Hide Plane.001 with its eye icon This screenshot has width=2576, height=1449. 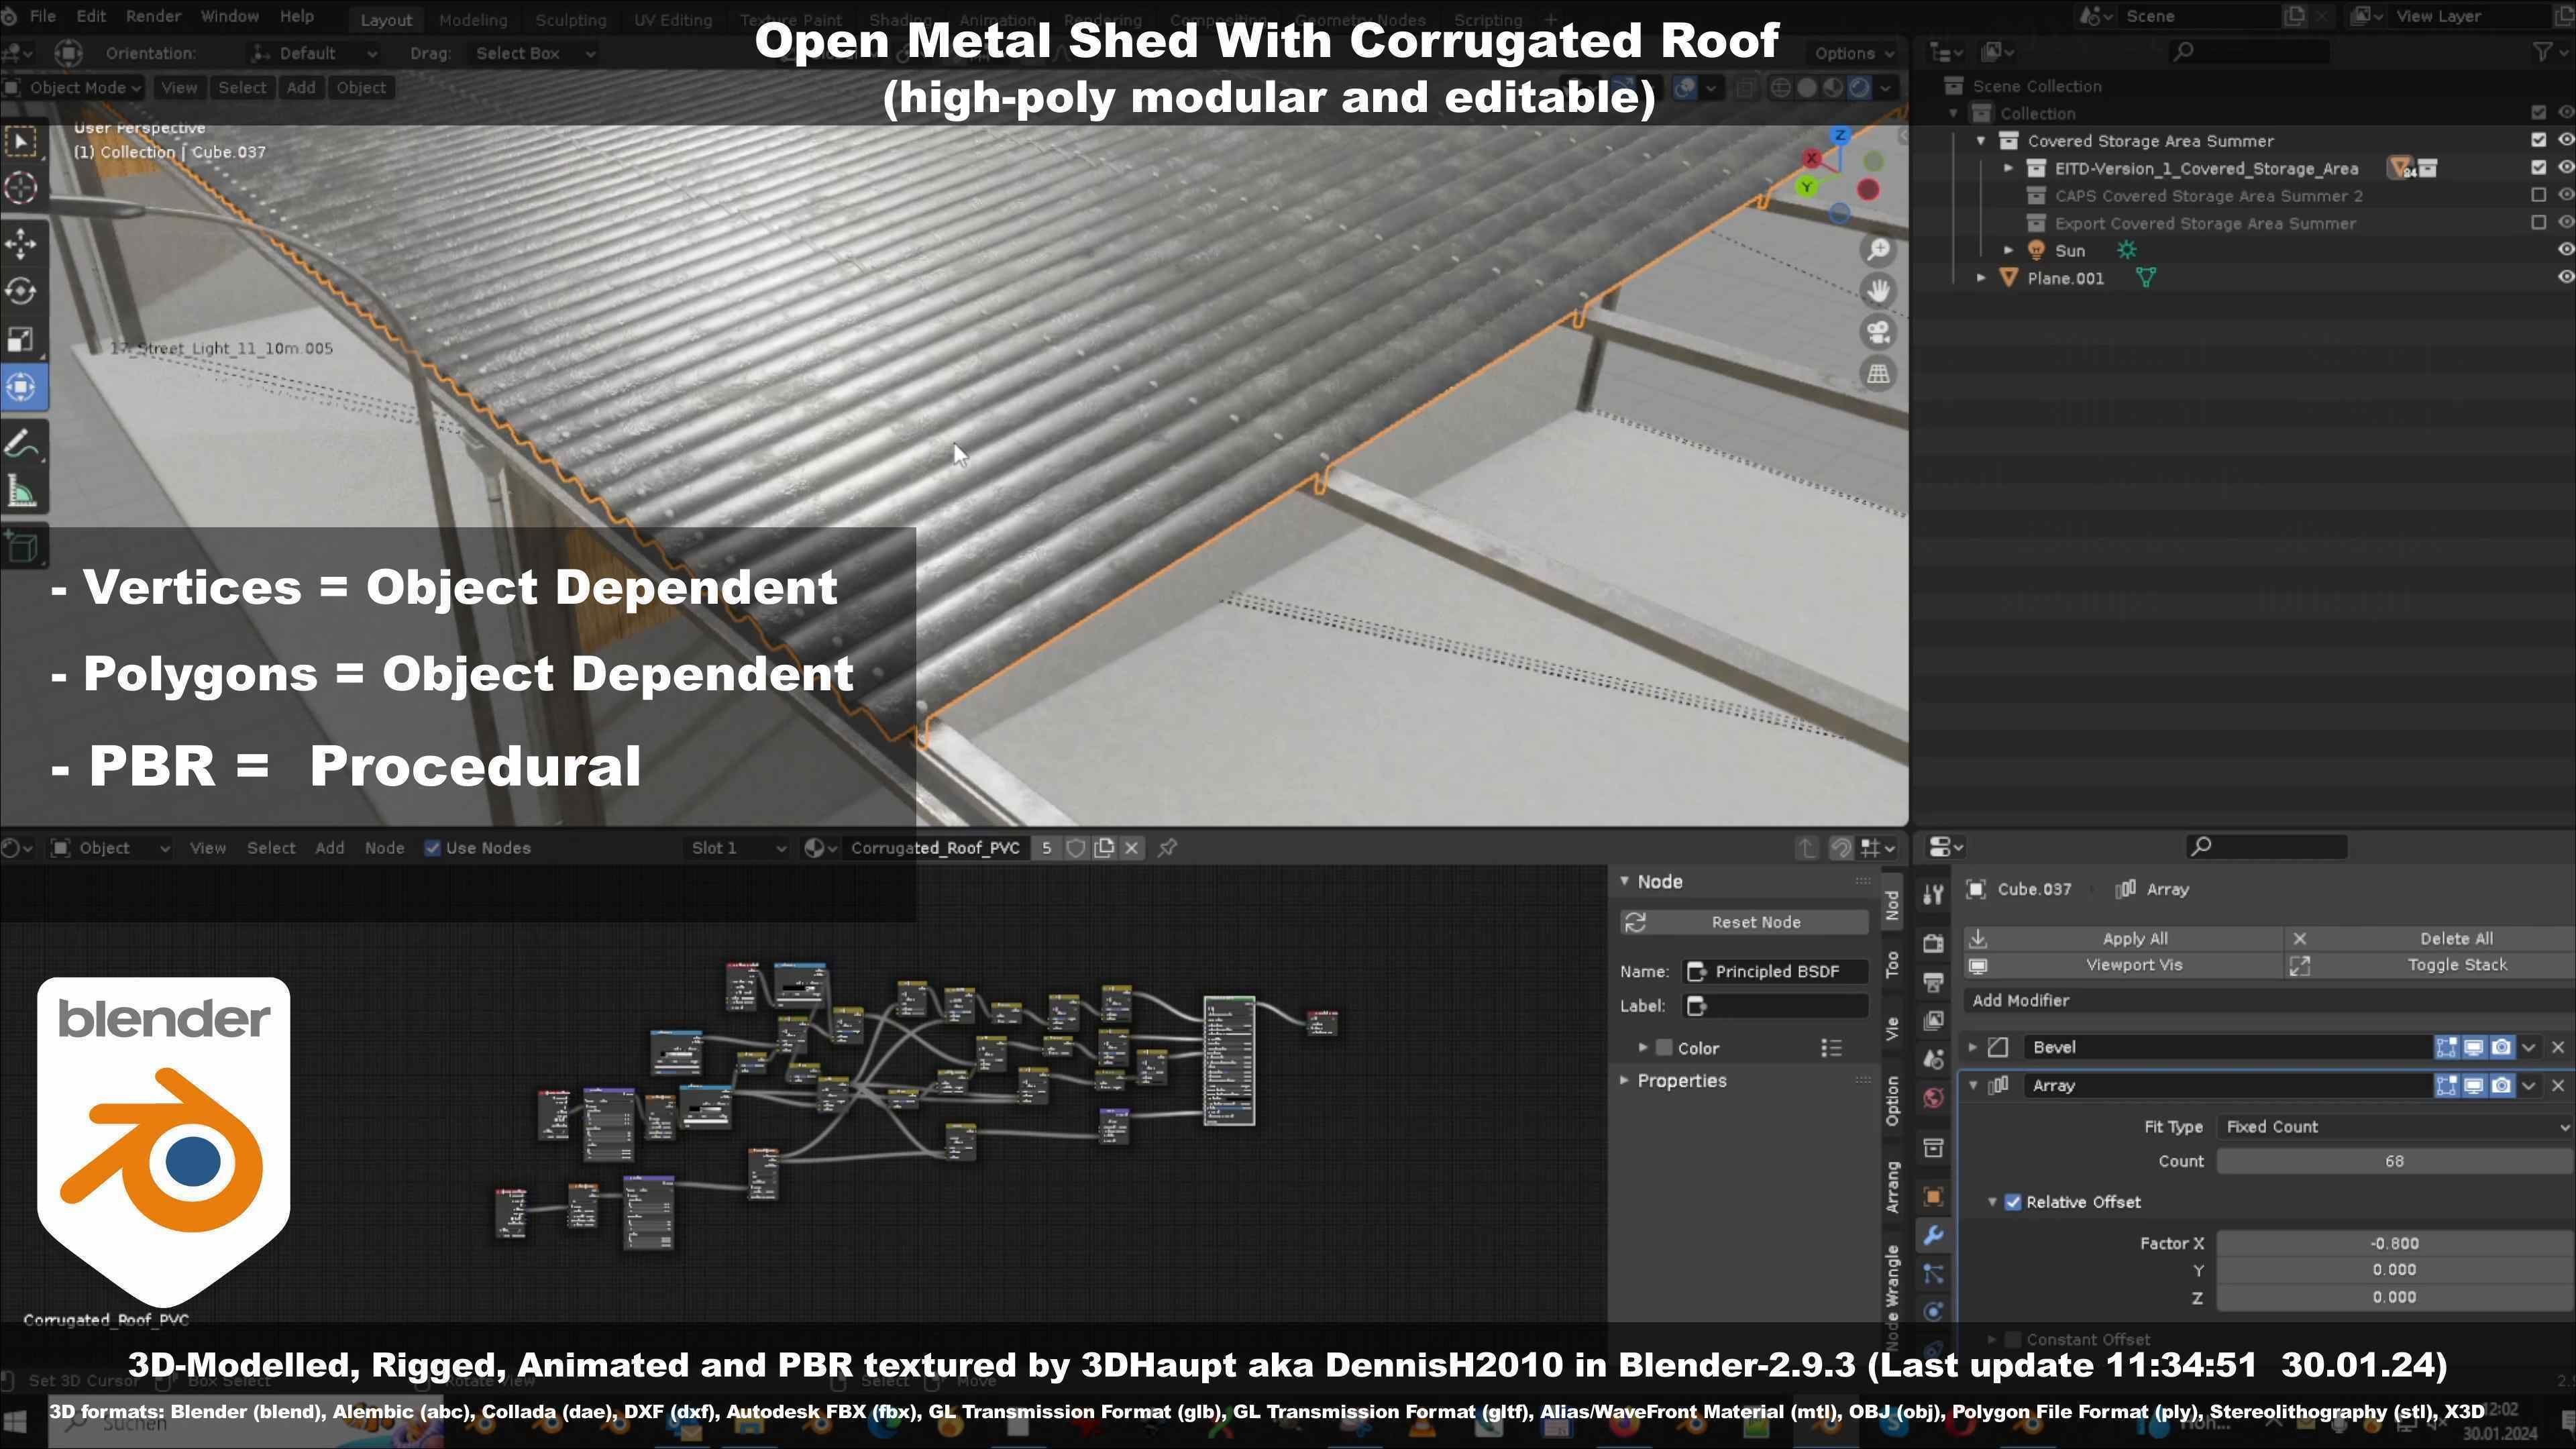(x=2565, y=277)
